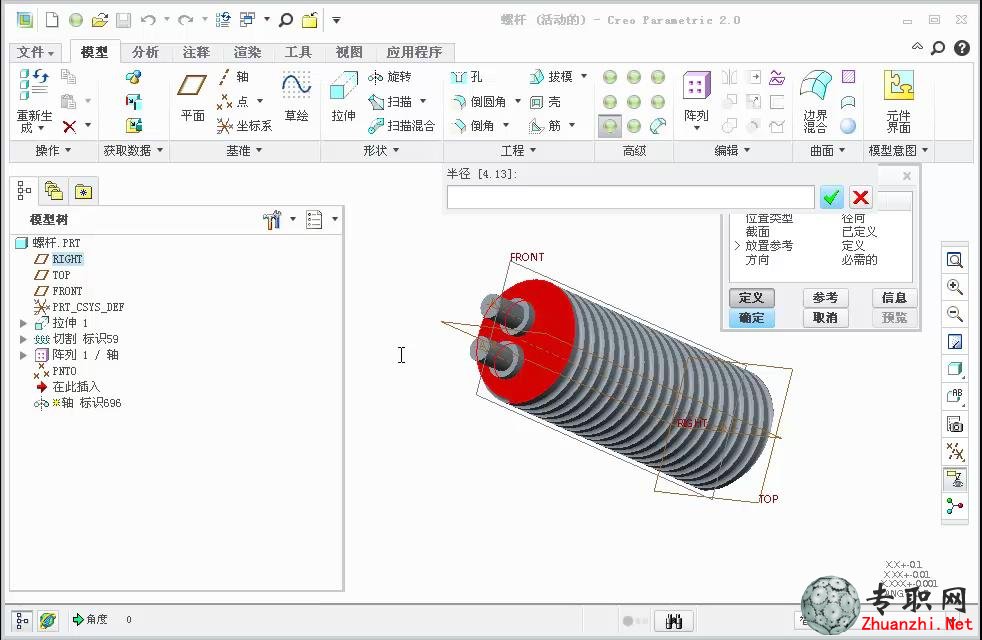The image size is (982, 640).
Task: Click the New file icon
Action: point(52,20)
